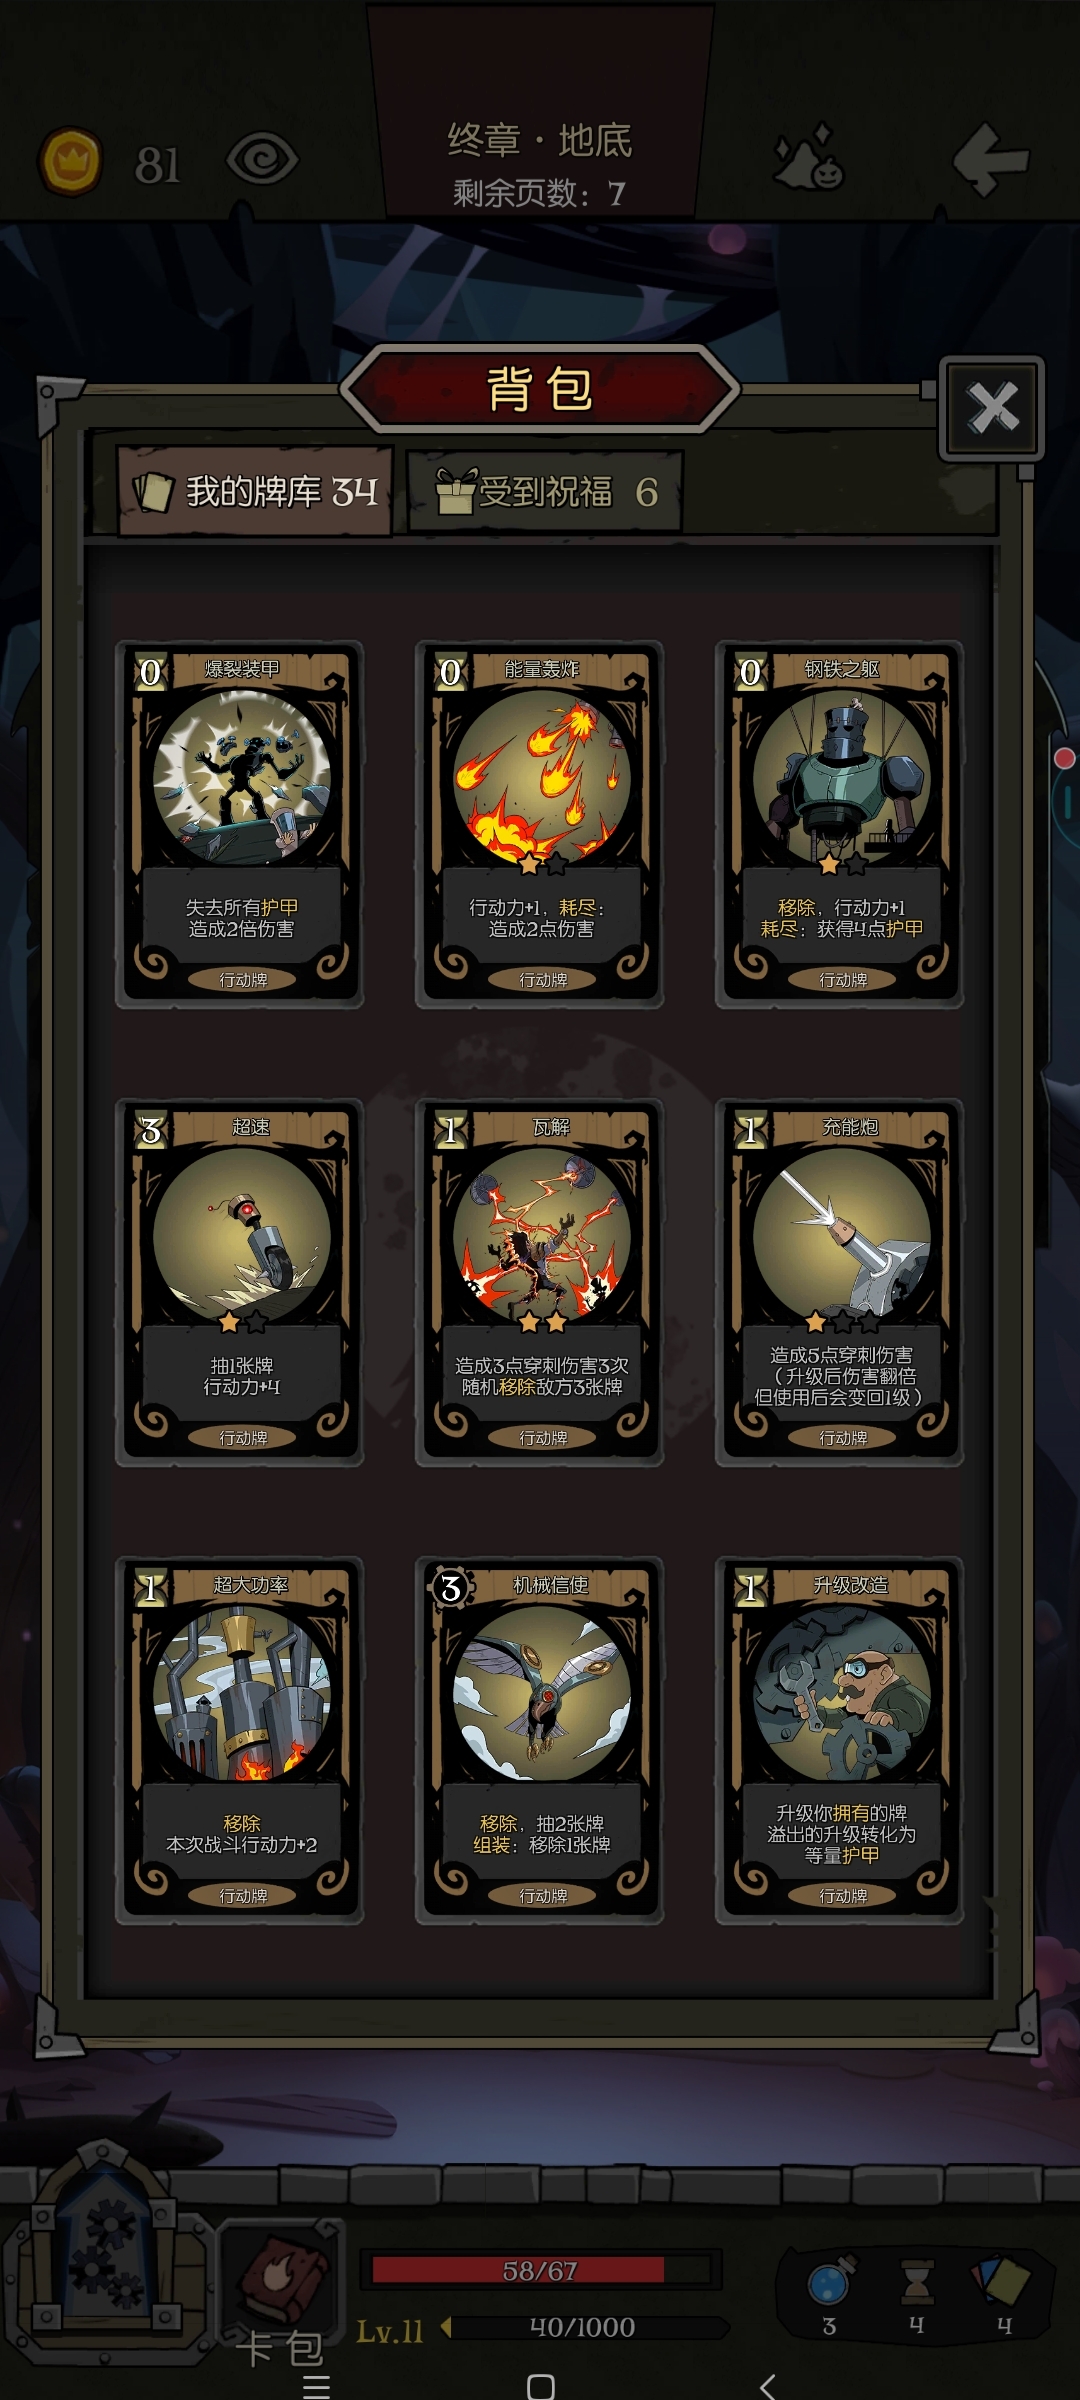This screenshot has width=1080, height=2400.
Task: Tap the back arrow icon
Action: [990, 160]
